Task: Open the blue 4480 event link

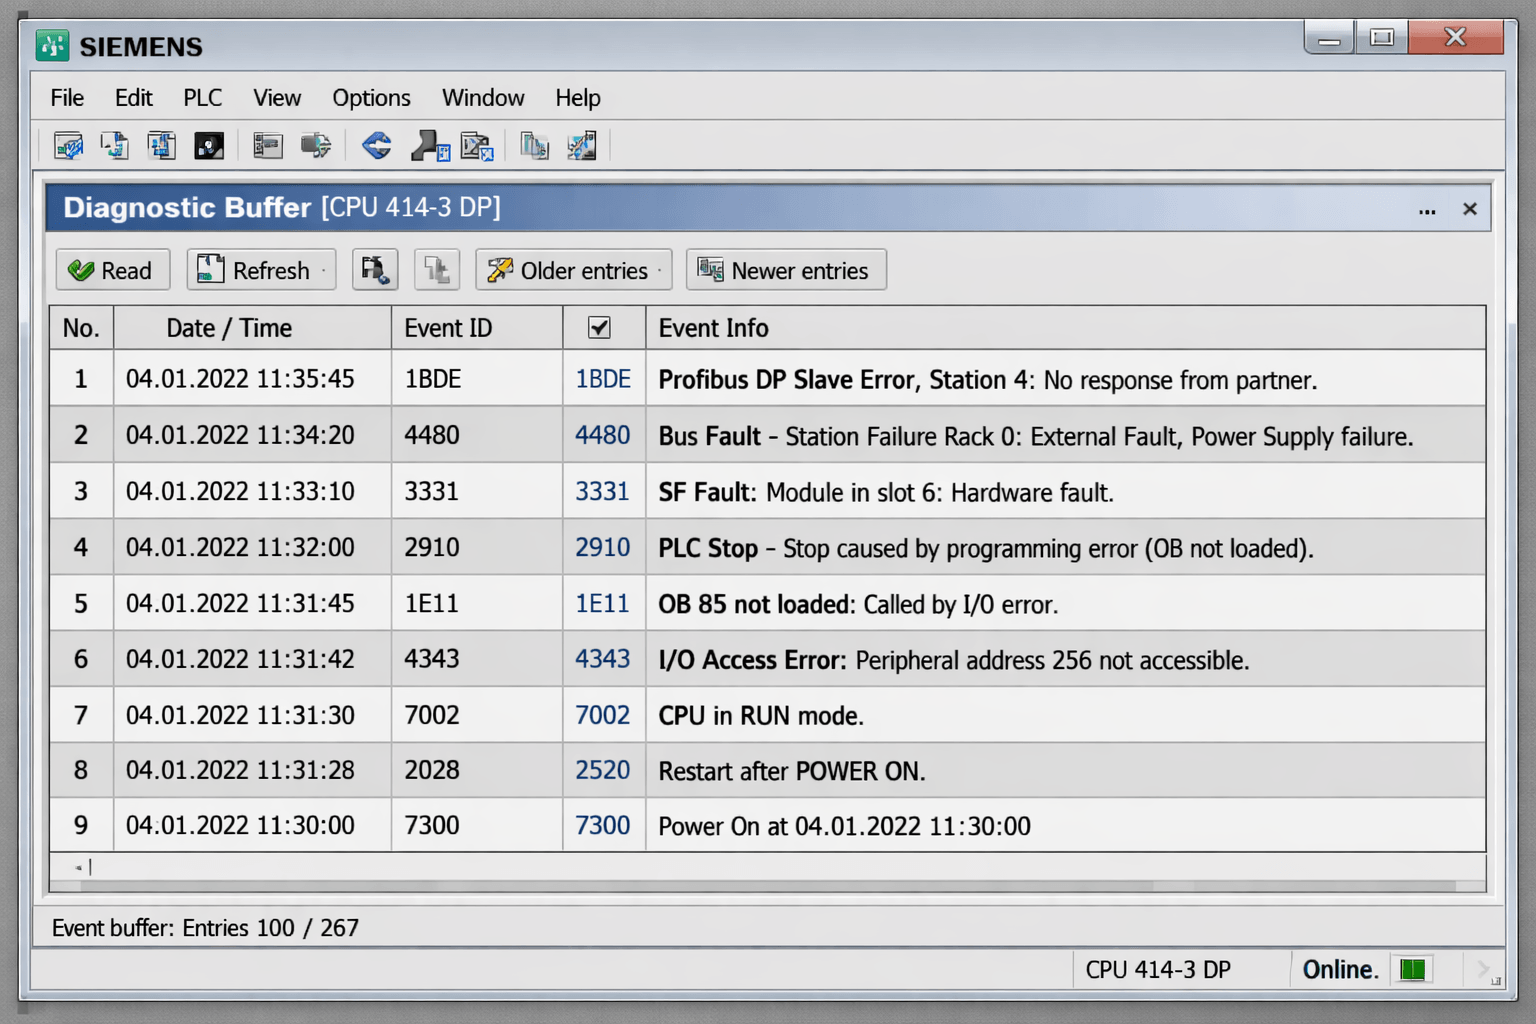Action: tap(602, 435)
